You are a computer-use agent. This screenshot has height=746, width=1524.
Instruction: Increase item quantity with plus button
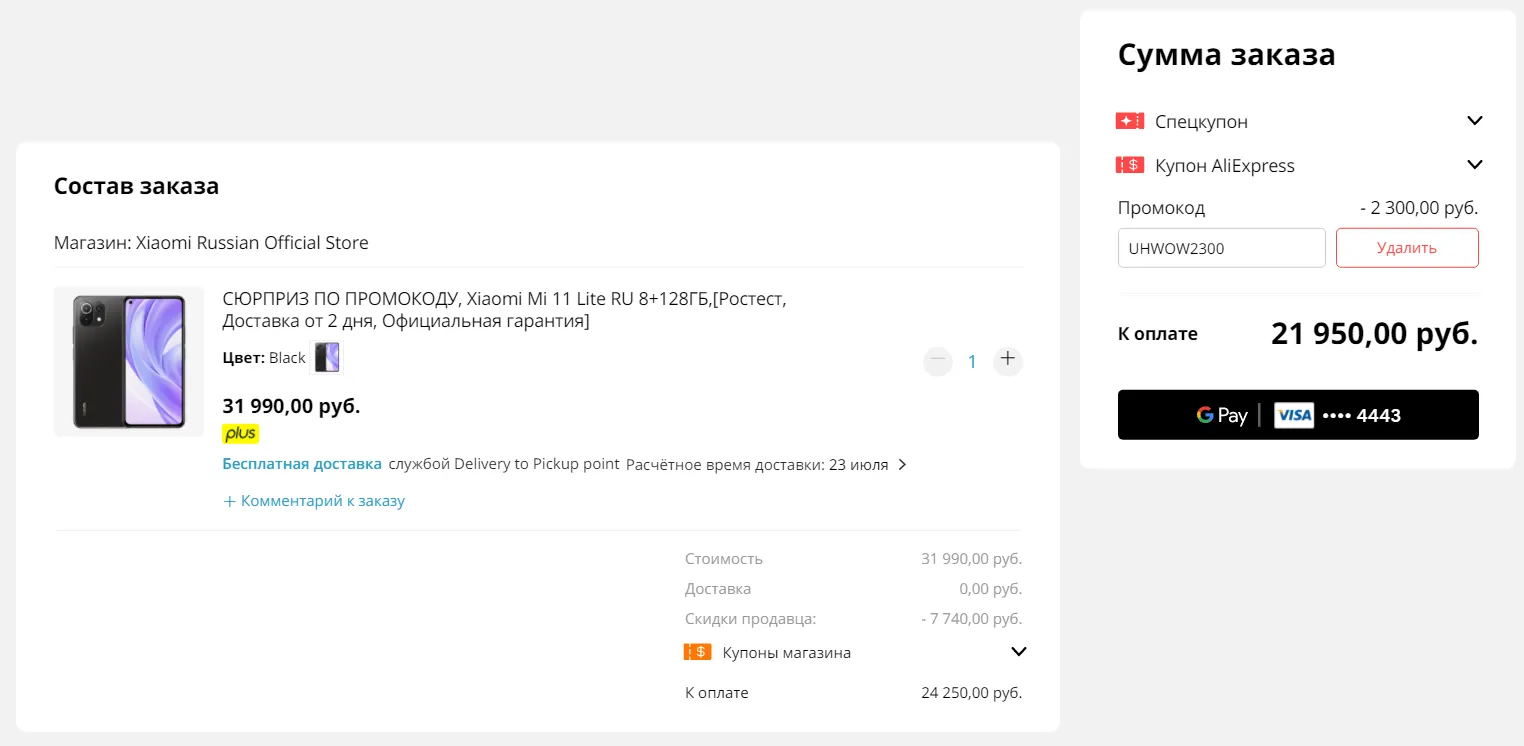tap(1007, 359)
